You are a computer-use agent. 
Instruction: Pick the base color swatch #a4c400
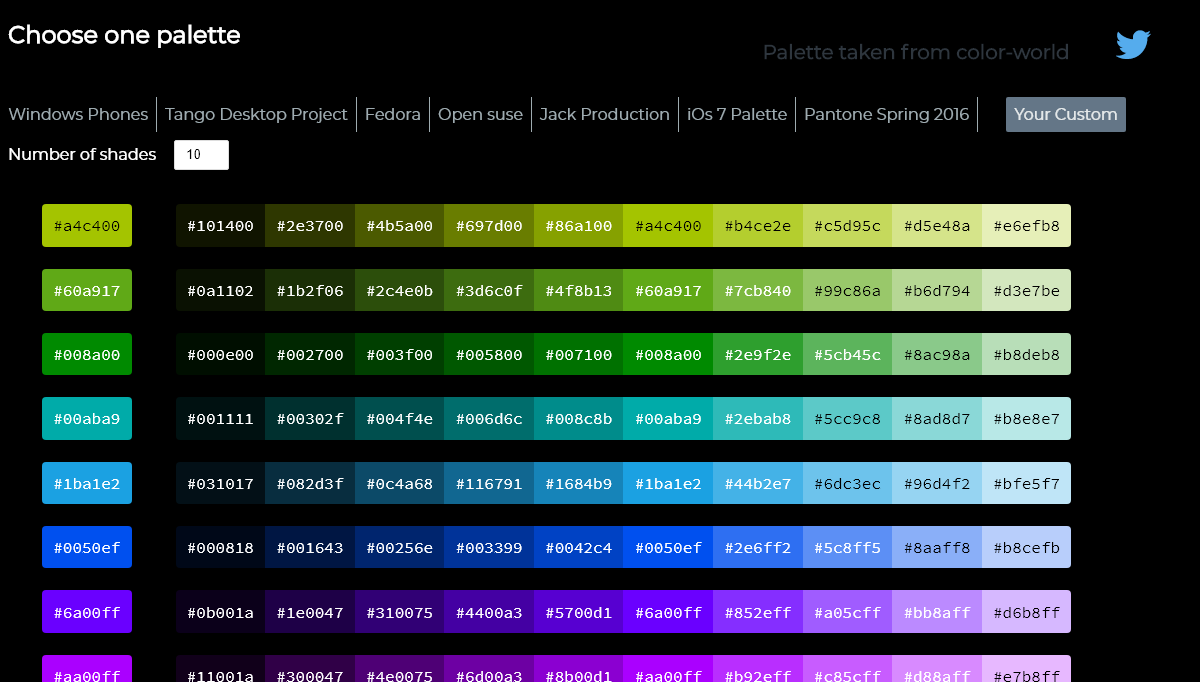point(87,226)
